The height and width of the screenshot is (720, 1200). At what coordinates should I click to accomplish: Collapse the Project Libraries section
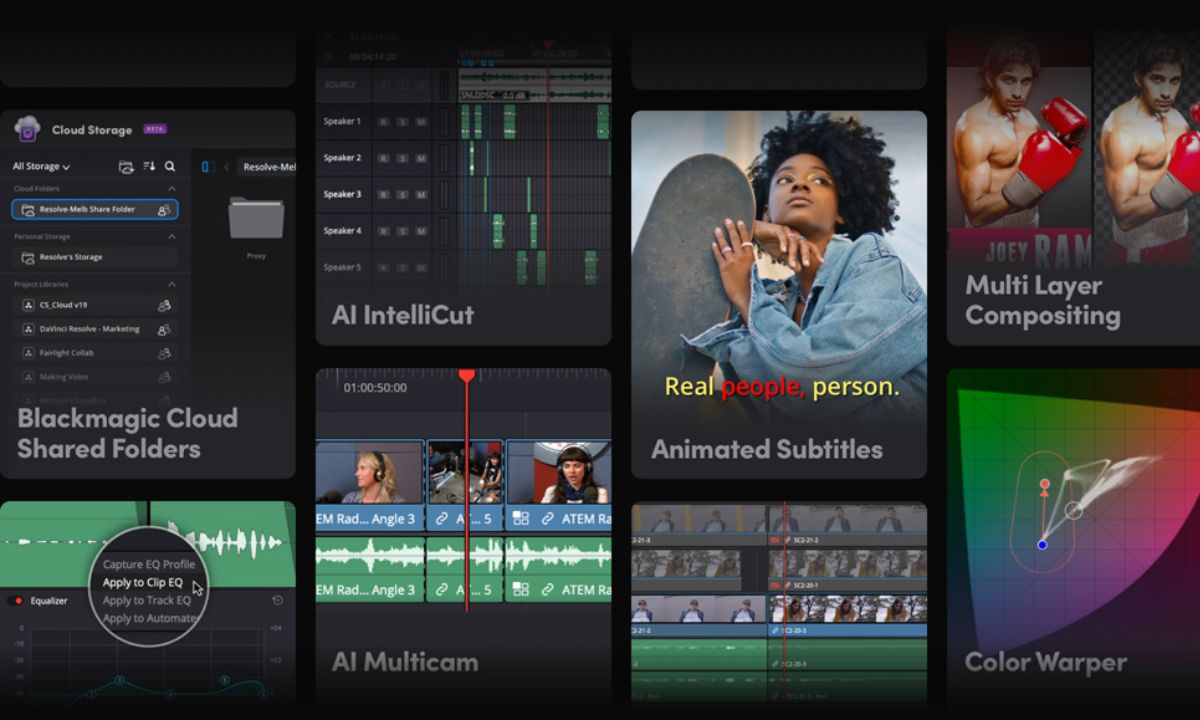pyautogui.click(x=171, y=285)
